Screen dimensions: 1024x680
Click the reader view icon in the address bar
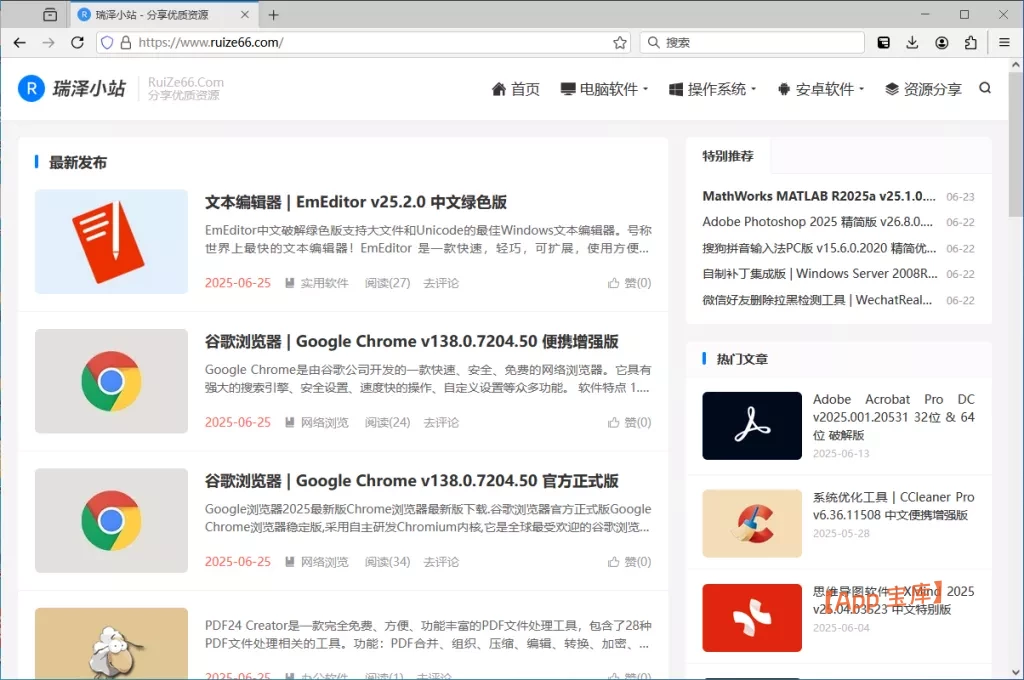point(881,42)
